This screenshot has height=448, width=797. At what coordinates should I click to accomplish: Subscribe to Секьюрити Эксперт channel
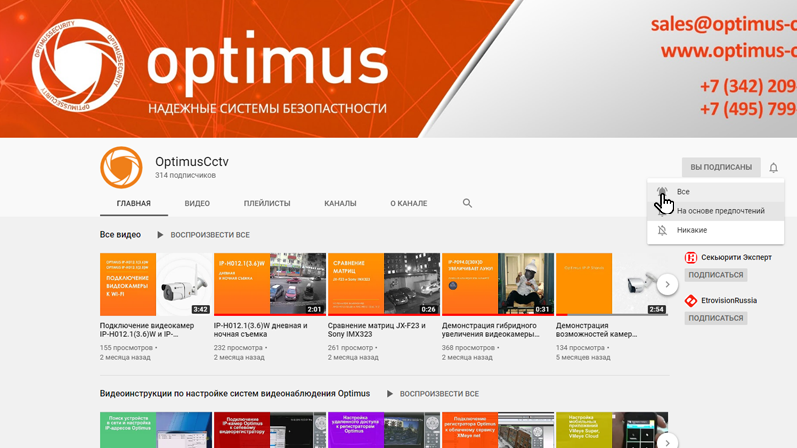click(x=716, y=275)
